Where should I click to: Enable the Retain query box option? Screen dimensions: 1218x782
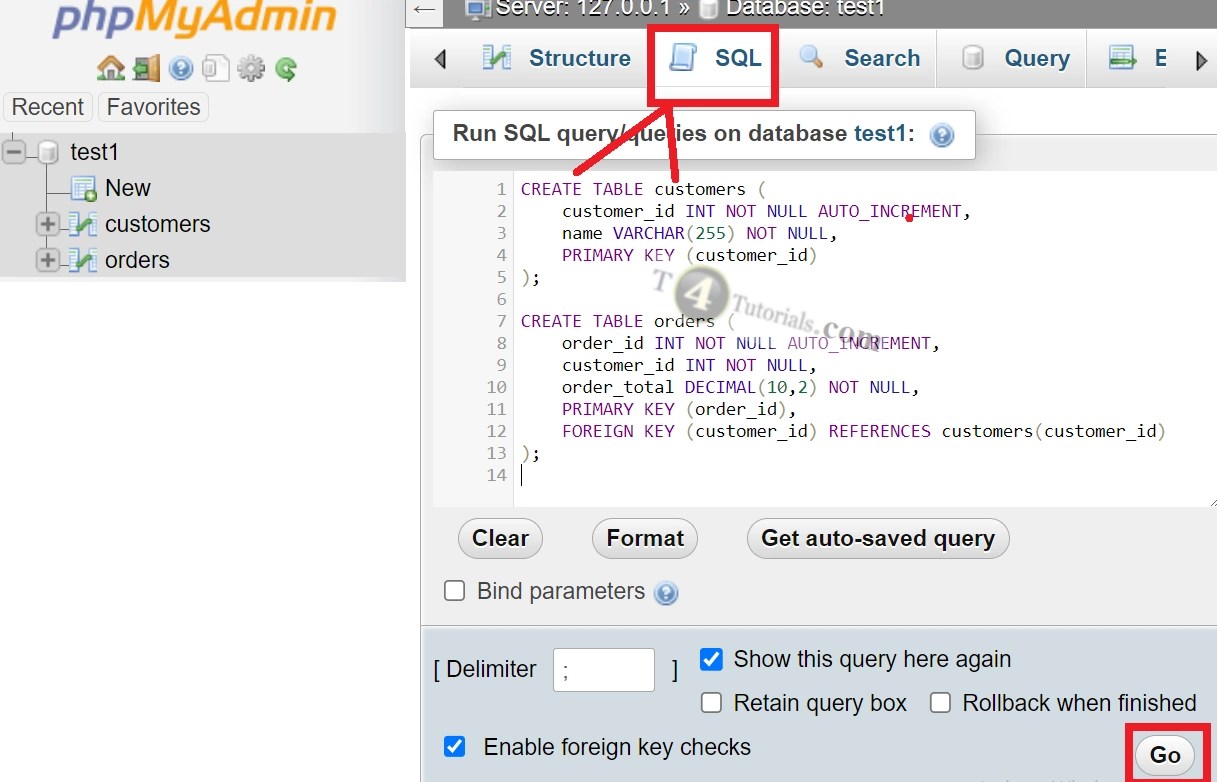pos(711,703)
